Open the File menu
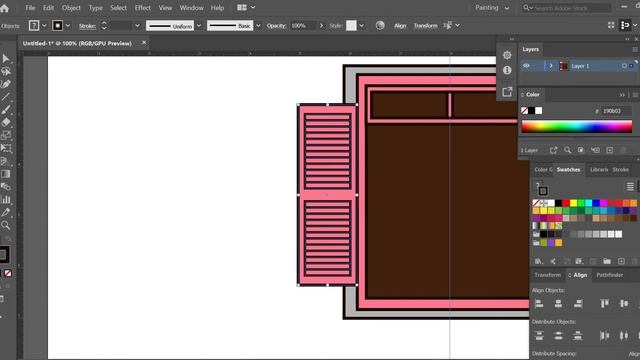640x360 pixels. (x=30, y=8)
